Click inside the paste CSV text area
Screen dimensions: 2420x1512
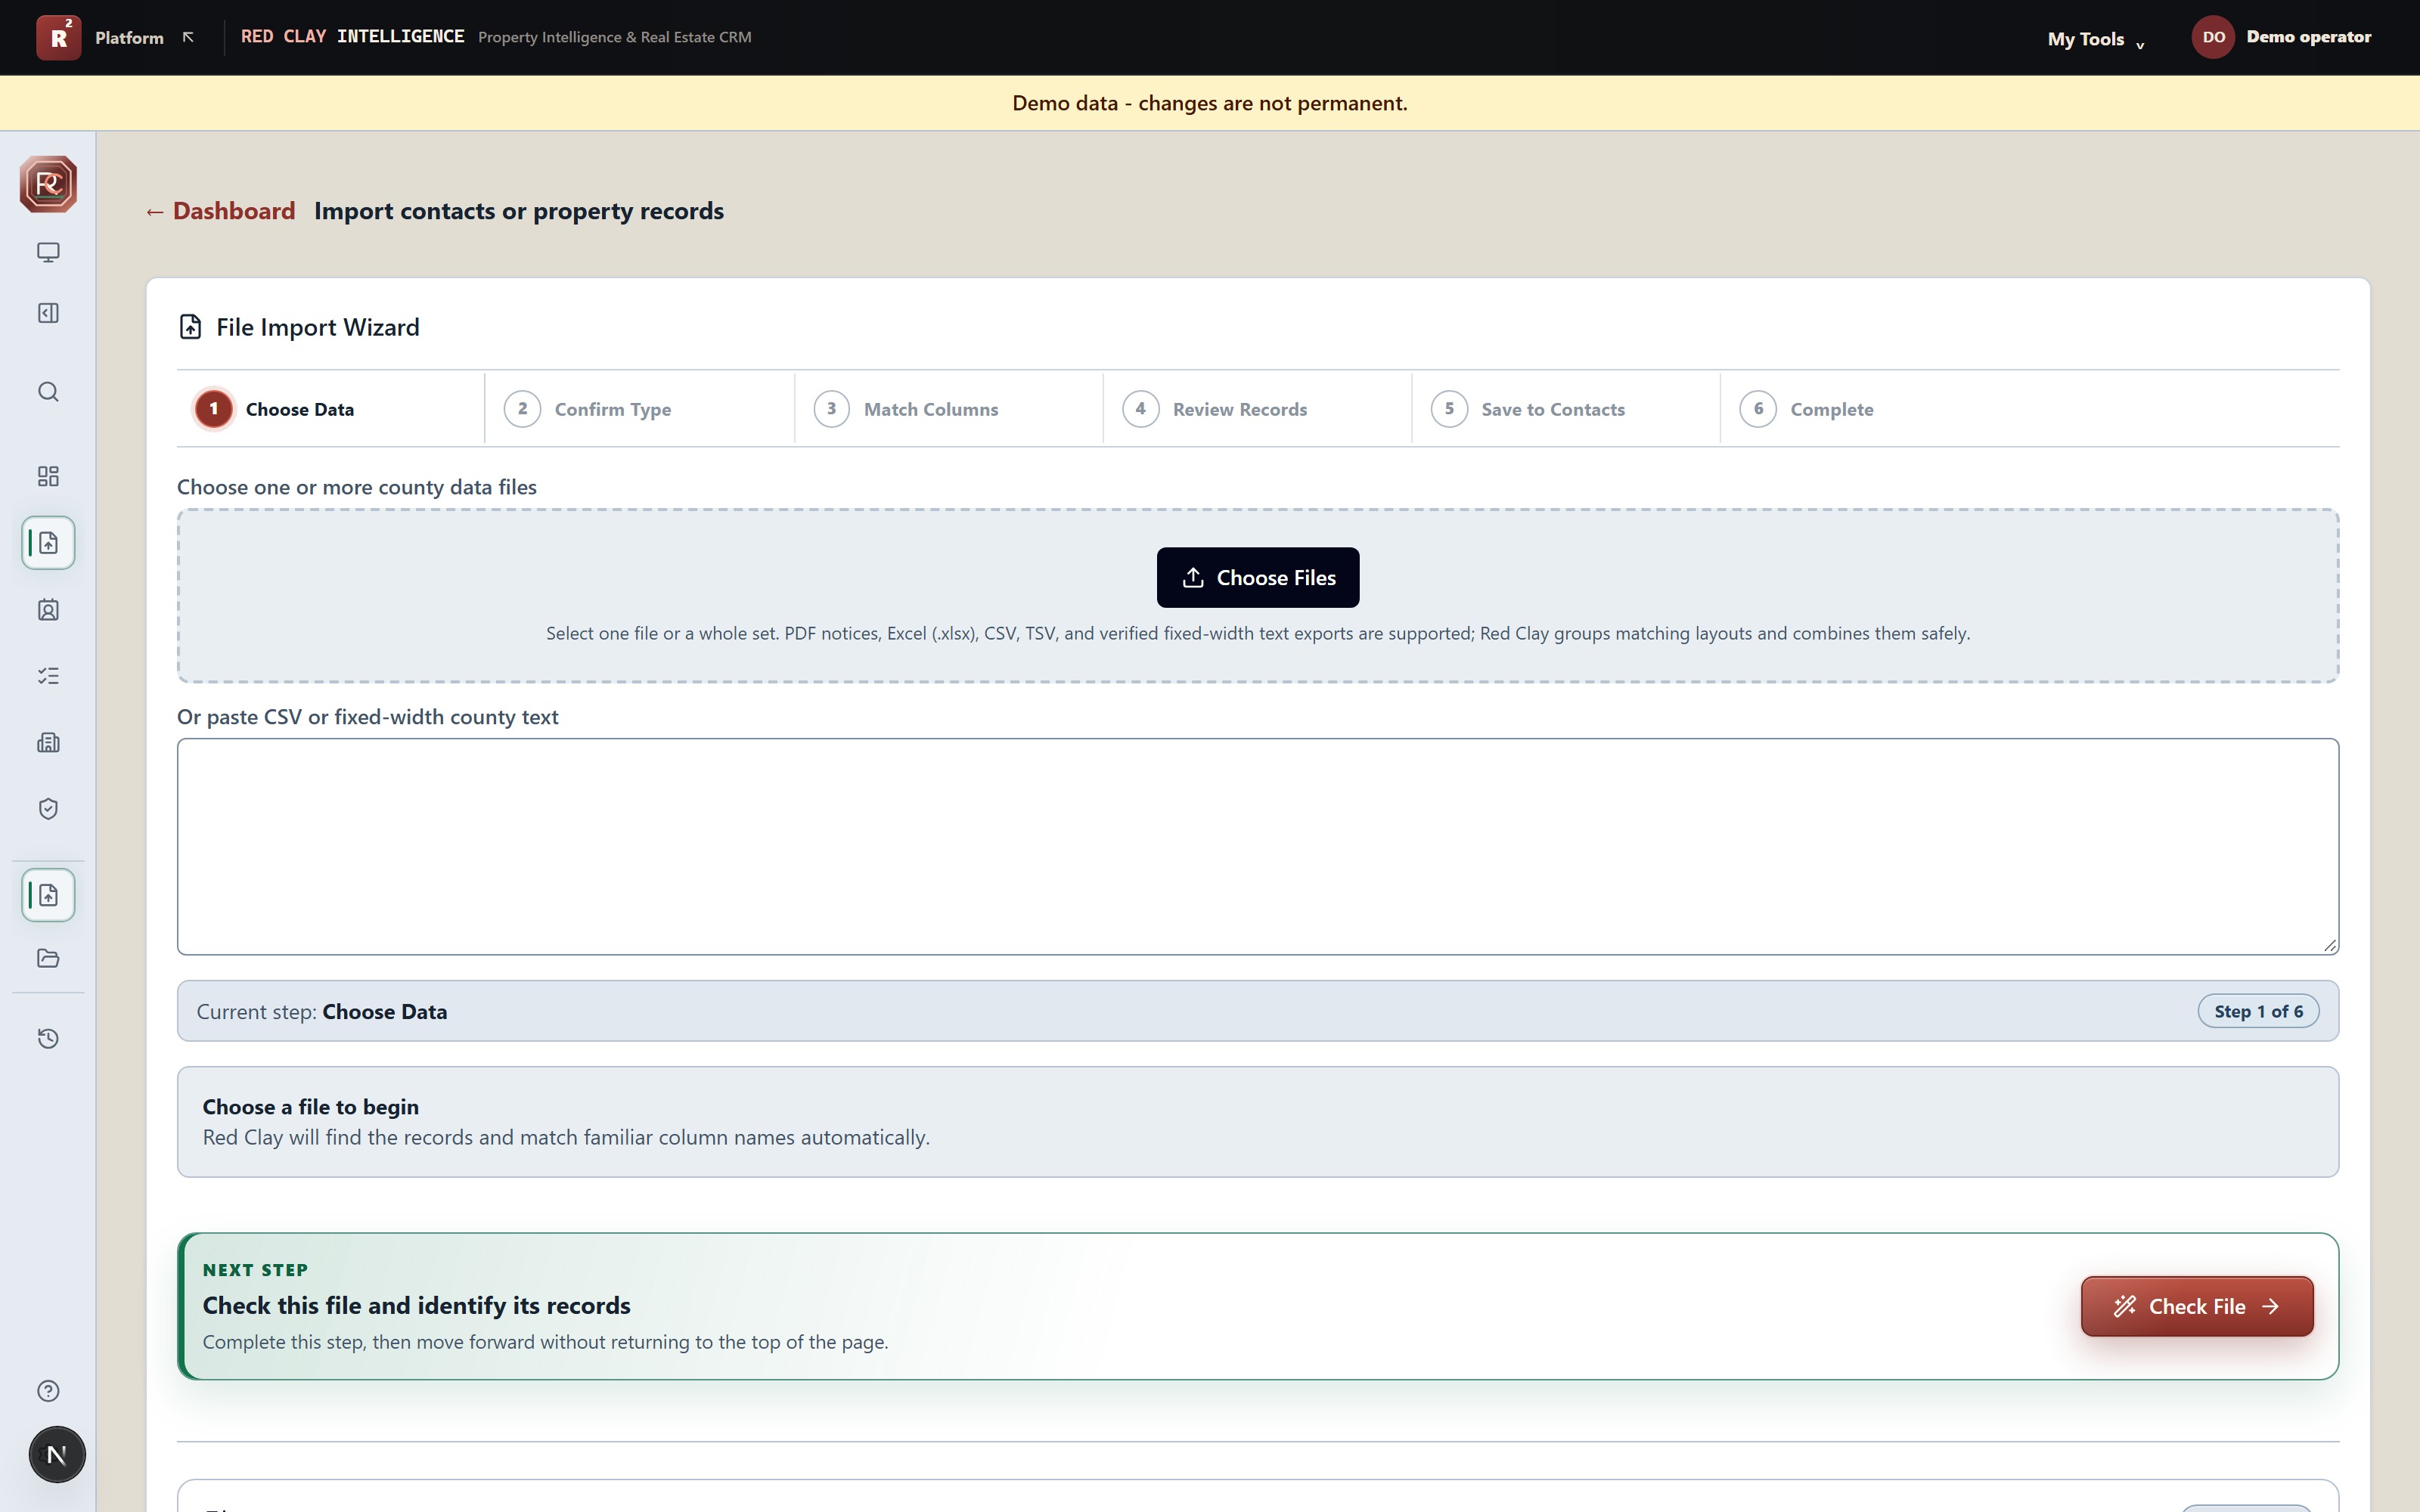(x=1258, y=847)
